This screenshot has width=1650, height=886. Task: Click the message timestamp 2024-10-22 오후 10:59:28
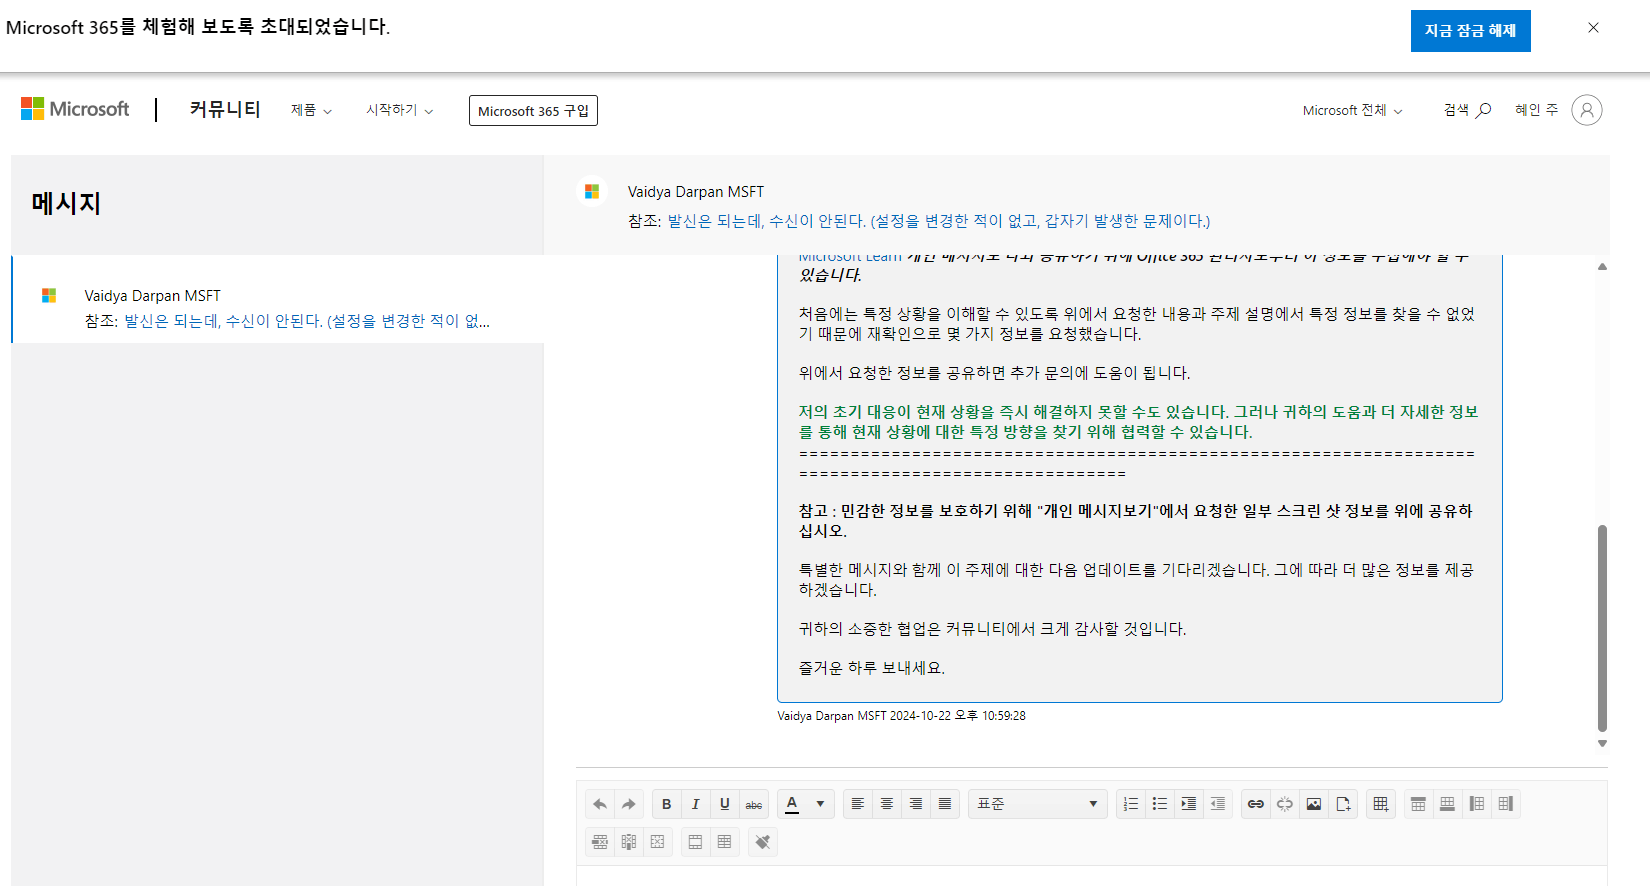point(958,716)
